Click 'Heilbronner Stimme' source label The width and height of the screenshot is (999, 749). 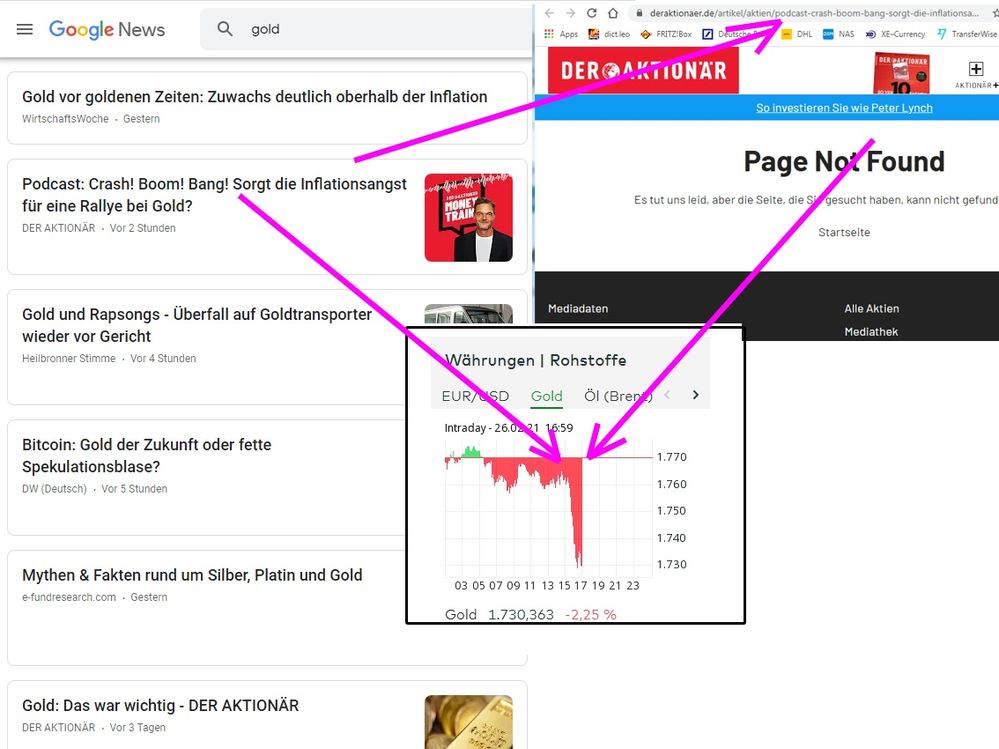coord(69,359)
